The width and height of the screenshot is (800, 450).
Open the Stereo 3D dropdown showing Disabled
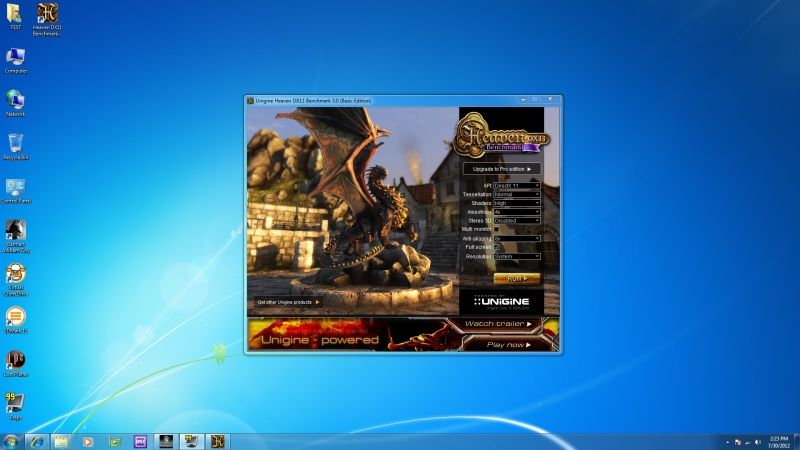point(516,220)
